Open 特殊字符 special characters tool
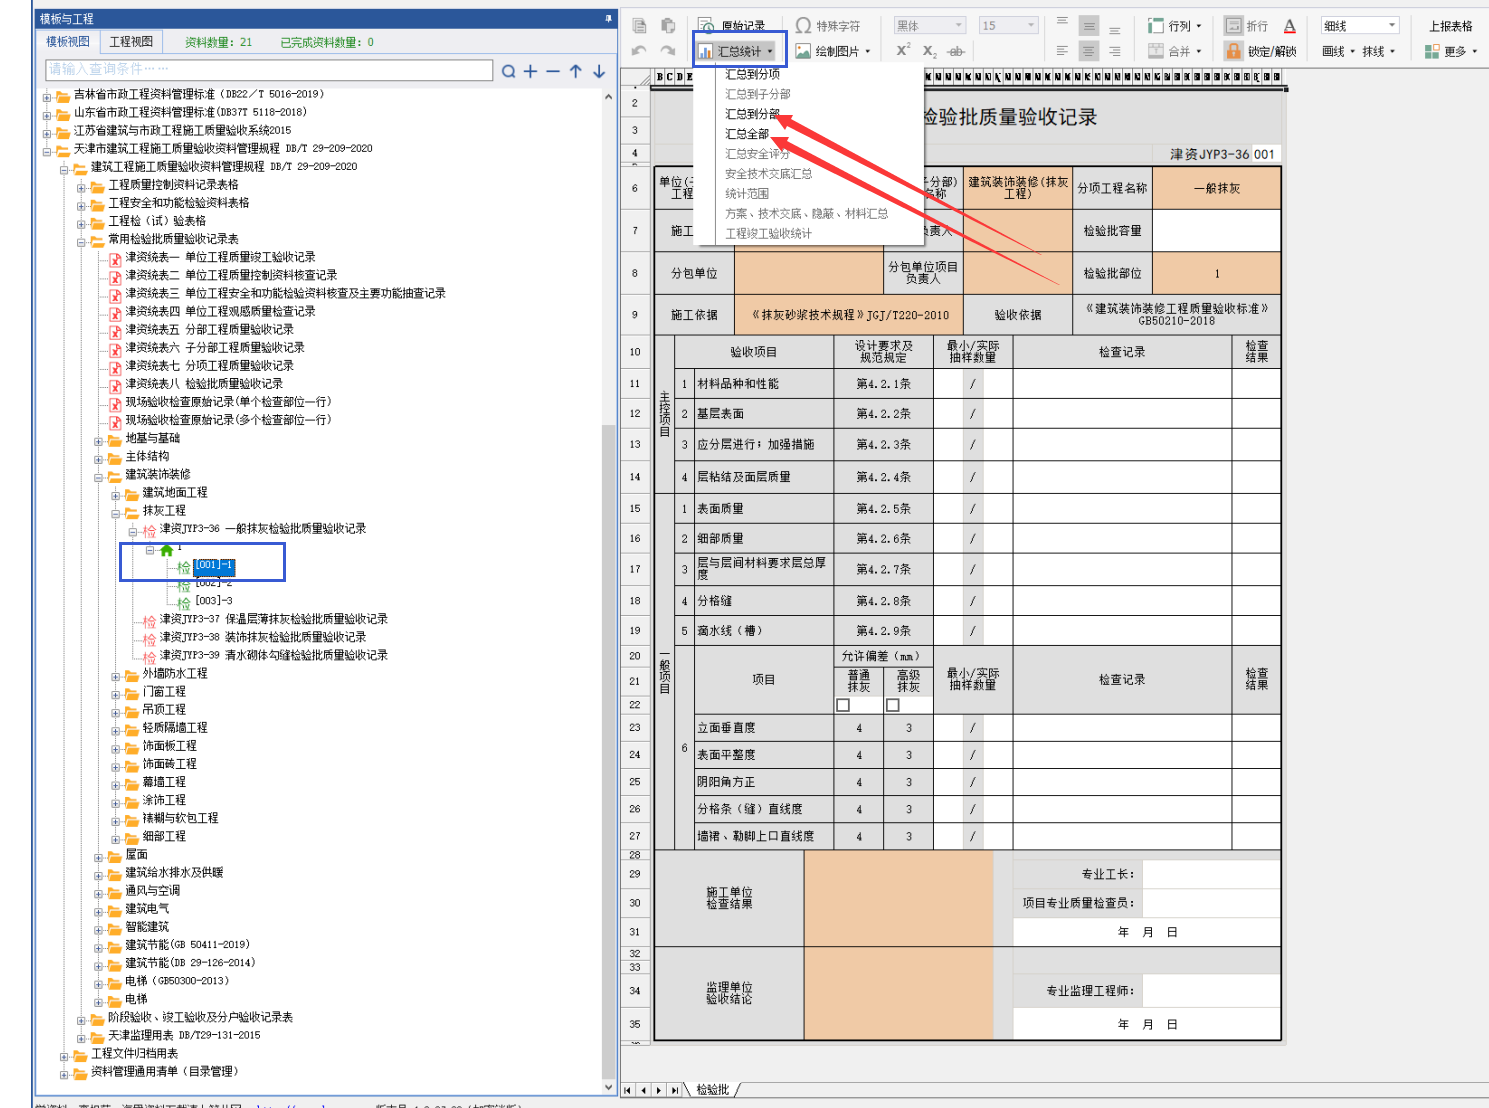Viewport: 1489px width, 1108px height. [x=828, y=26]
